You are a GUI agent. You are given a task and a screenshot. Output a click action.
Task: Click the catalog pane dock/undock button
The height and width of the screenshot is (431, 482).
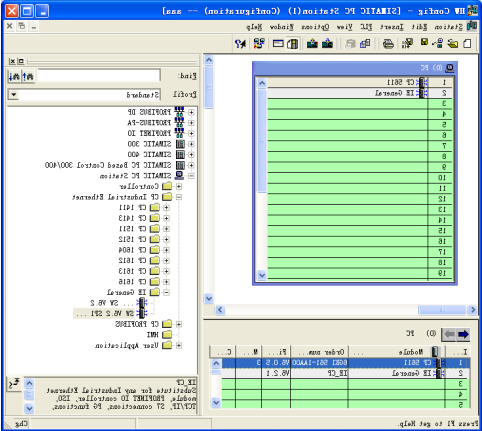(21, 61)
